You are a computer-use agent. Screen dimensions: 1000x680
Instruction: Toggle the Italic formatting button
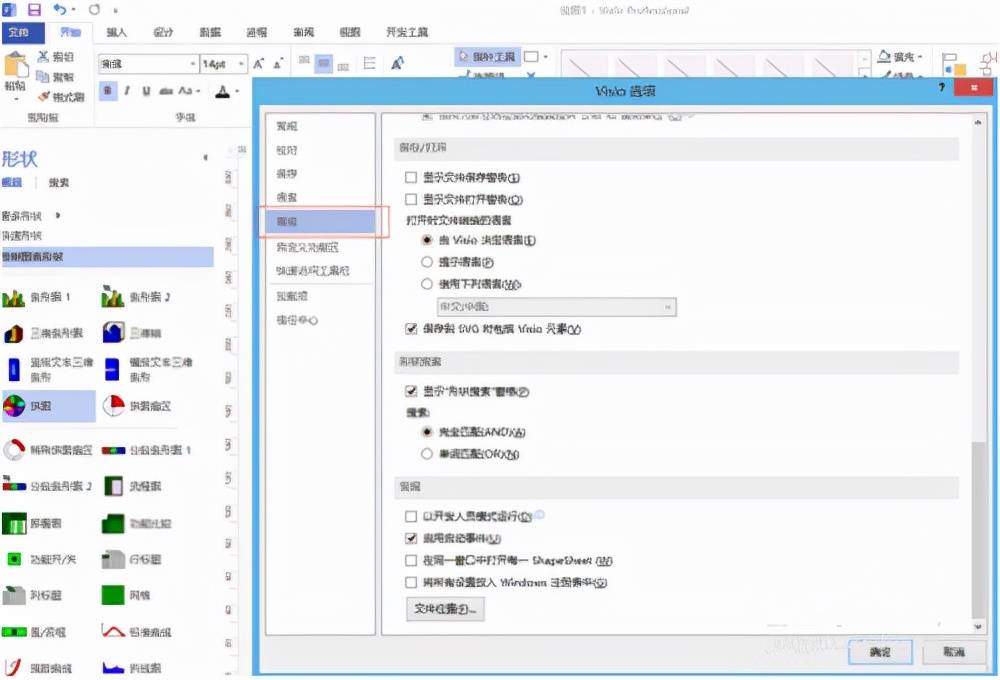[127, 91]
